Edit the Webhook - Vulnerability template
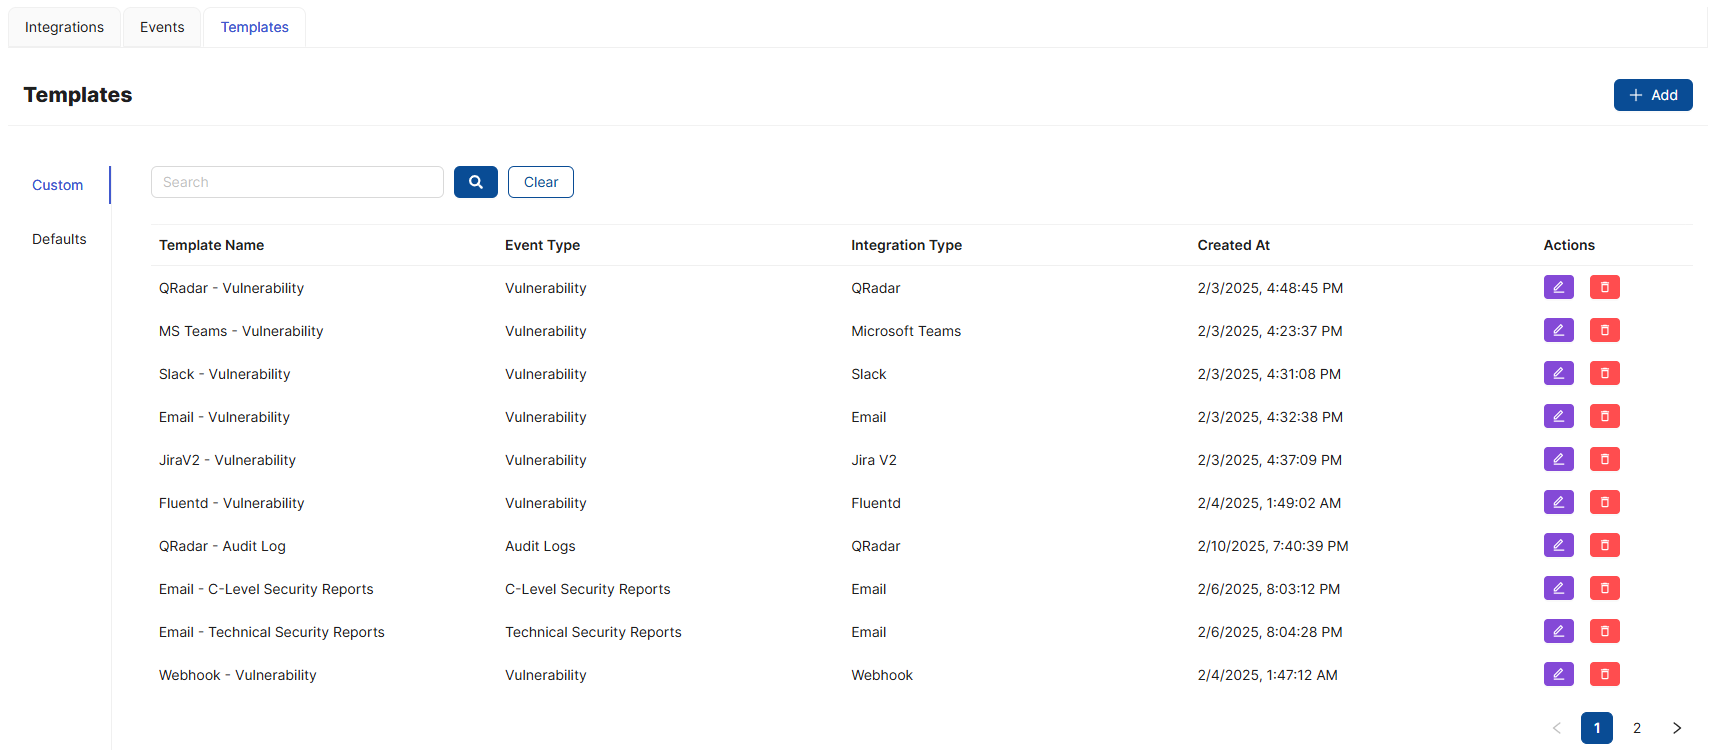The width and height of the screenshot is (1716, 750). [1558, 675]
